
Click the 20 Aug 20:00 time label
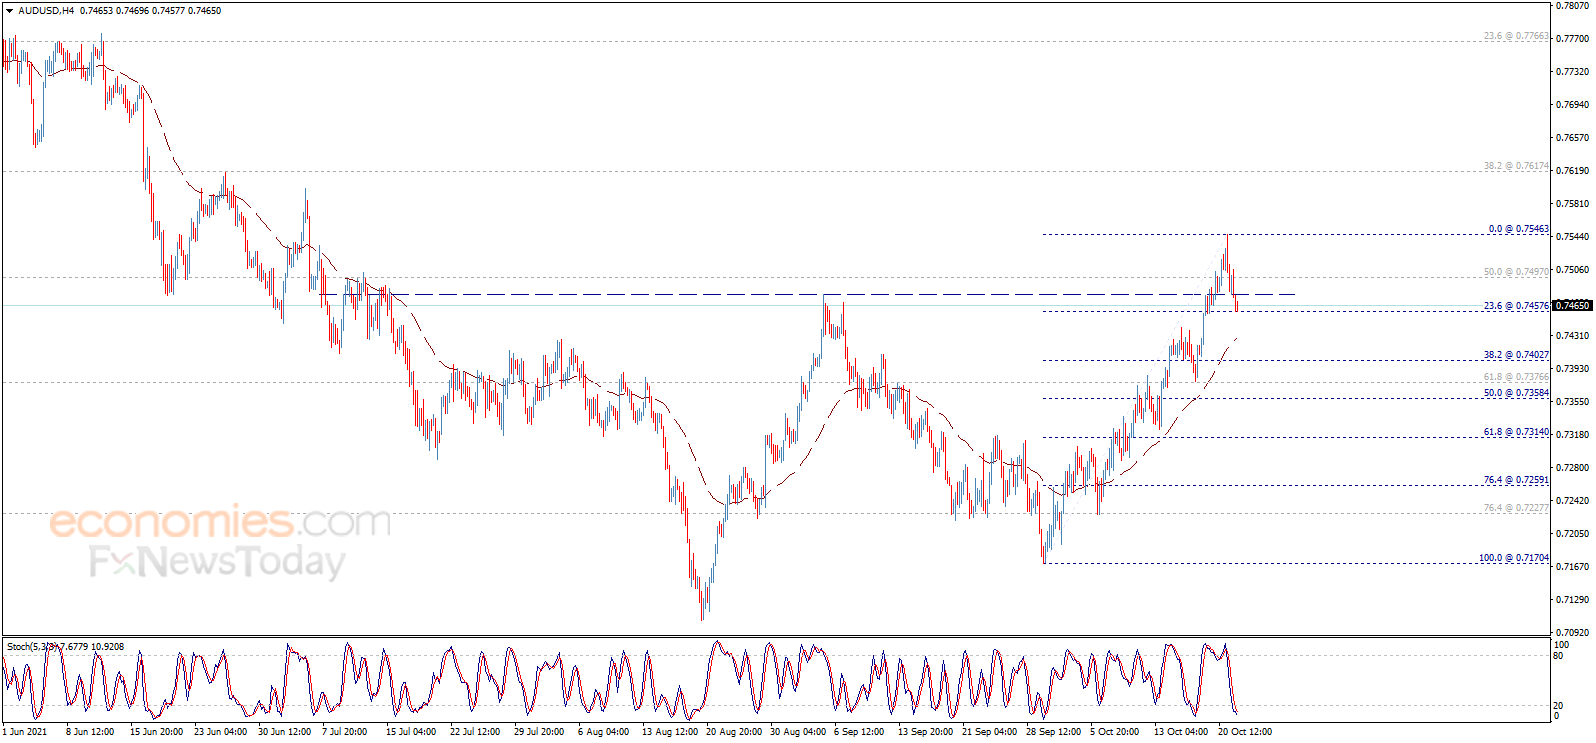tap(734, 732)
